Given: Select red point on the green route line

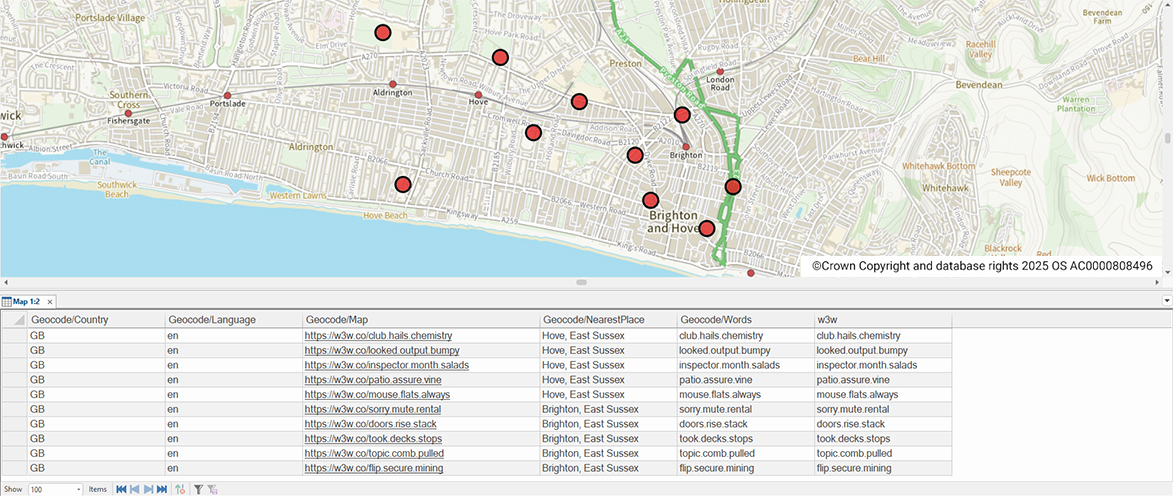Looking at the screenshot, I should (x=732, y=186).
